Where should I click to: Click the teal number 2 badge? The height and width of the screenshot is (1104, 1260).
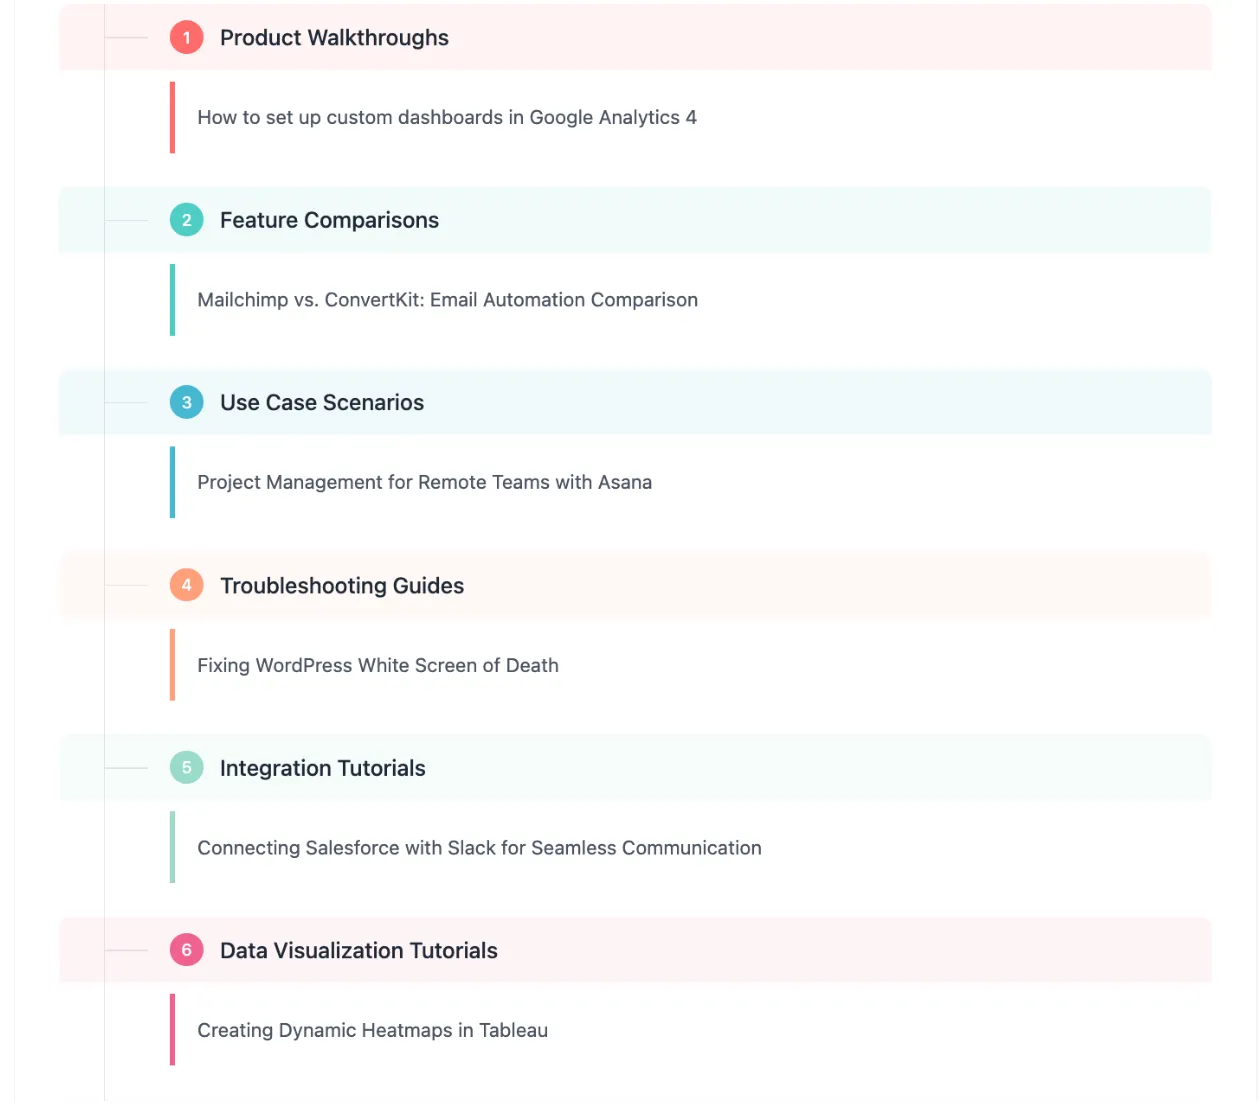[186, 220]
